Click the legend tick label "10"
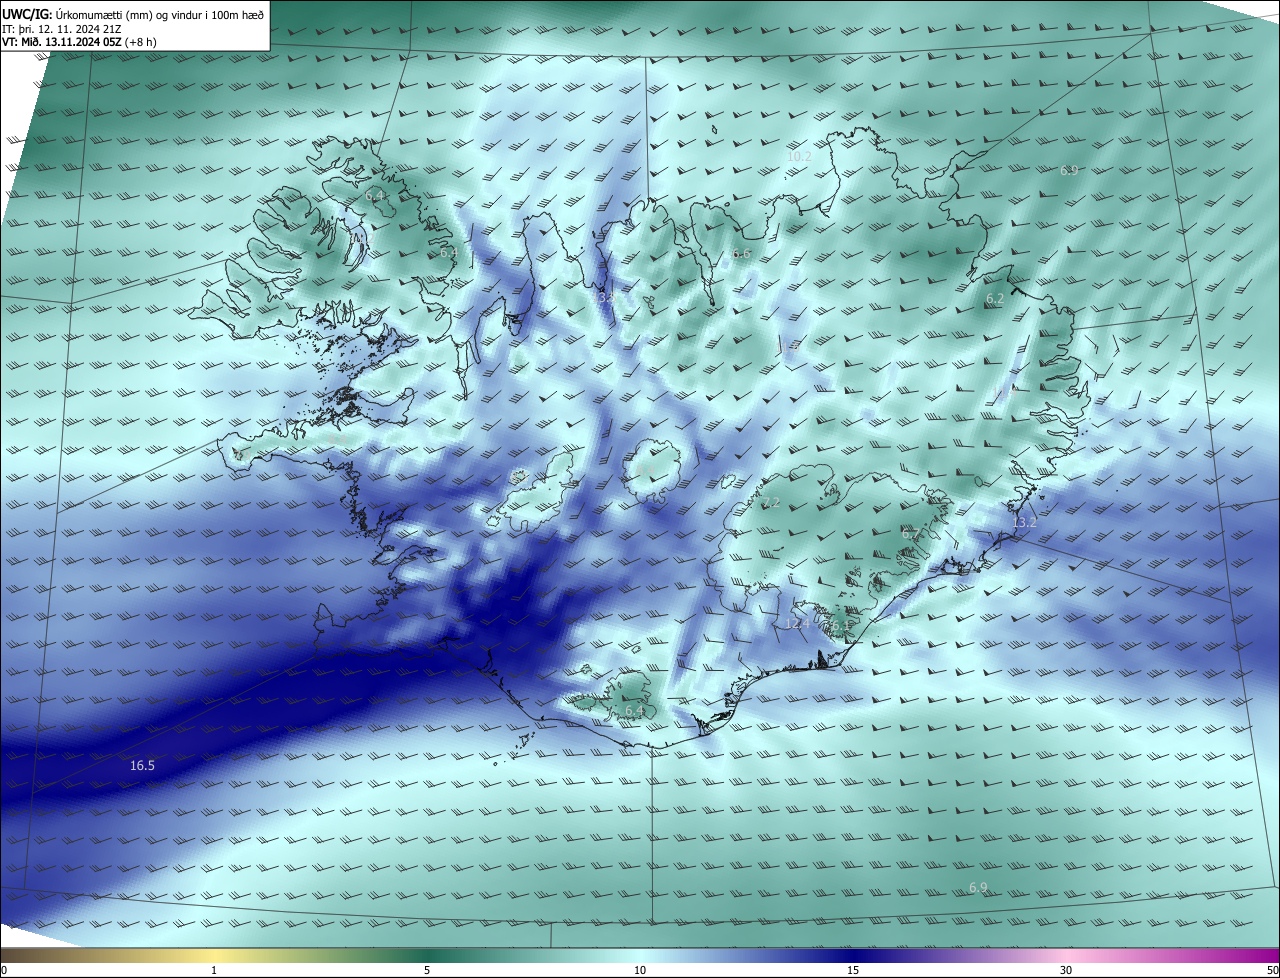The width and height of the screenshot is (1280, 978). 640,970
